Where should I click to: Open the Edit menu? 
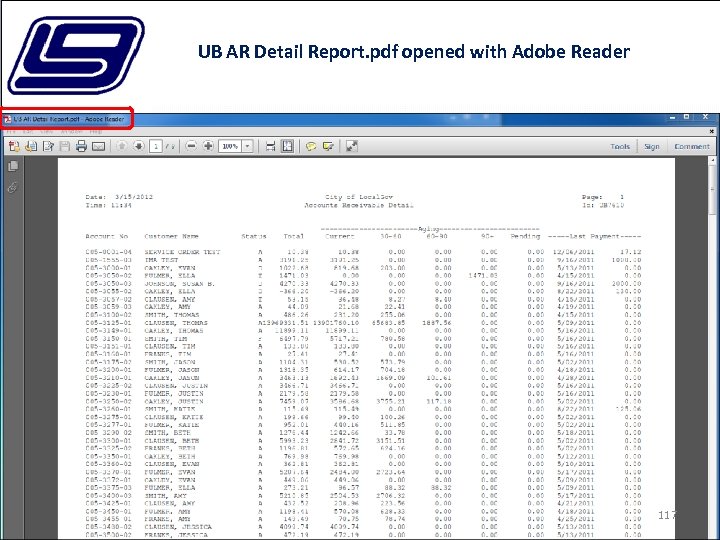(x=28, y=132)
